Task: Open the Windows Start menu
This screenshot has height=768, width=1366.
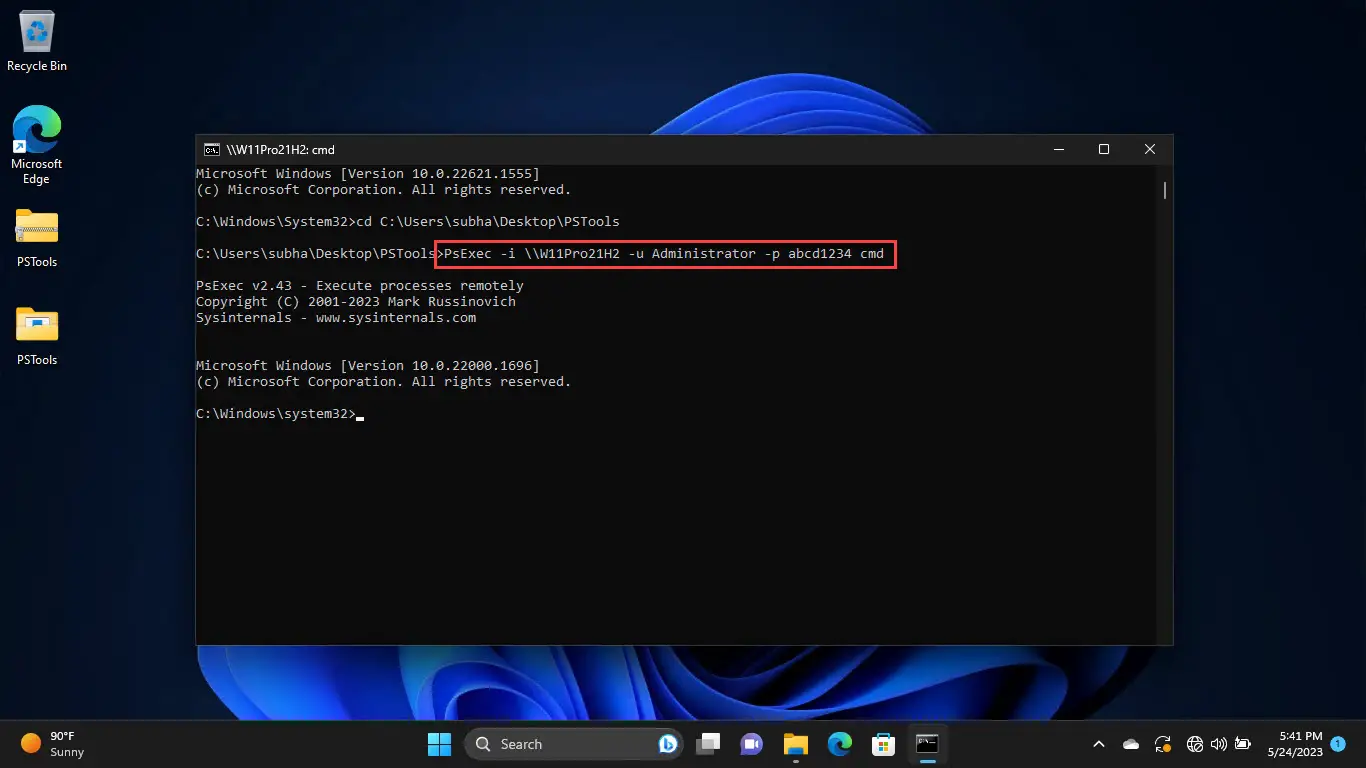Action: (x=439, y=744)
